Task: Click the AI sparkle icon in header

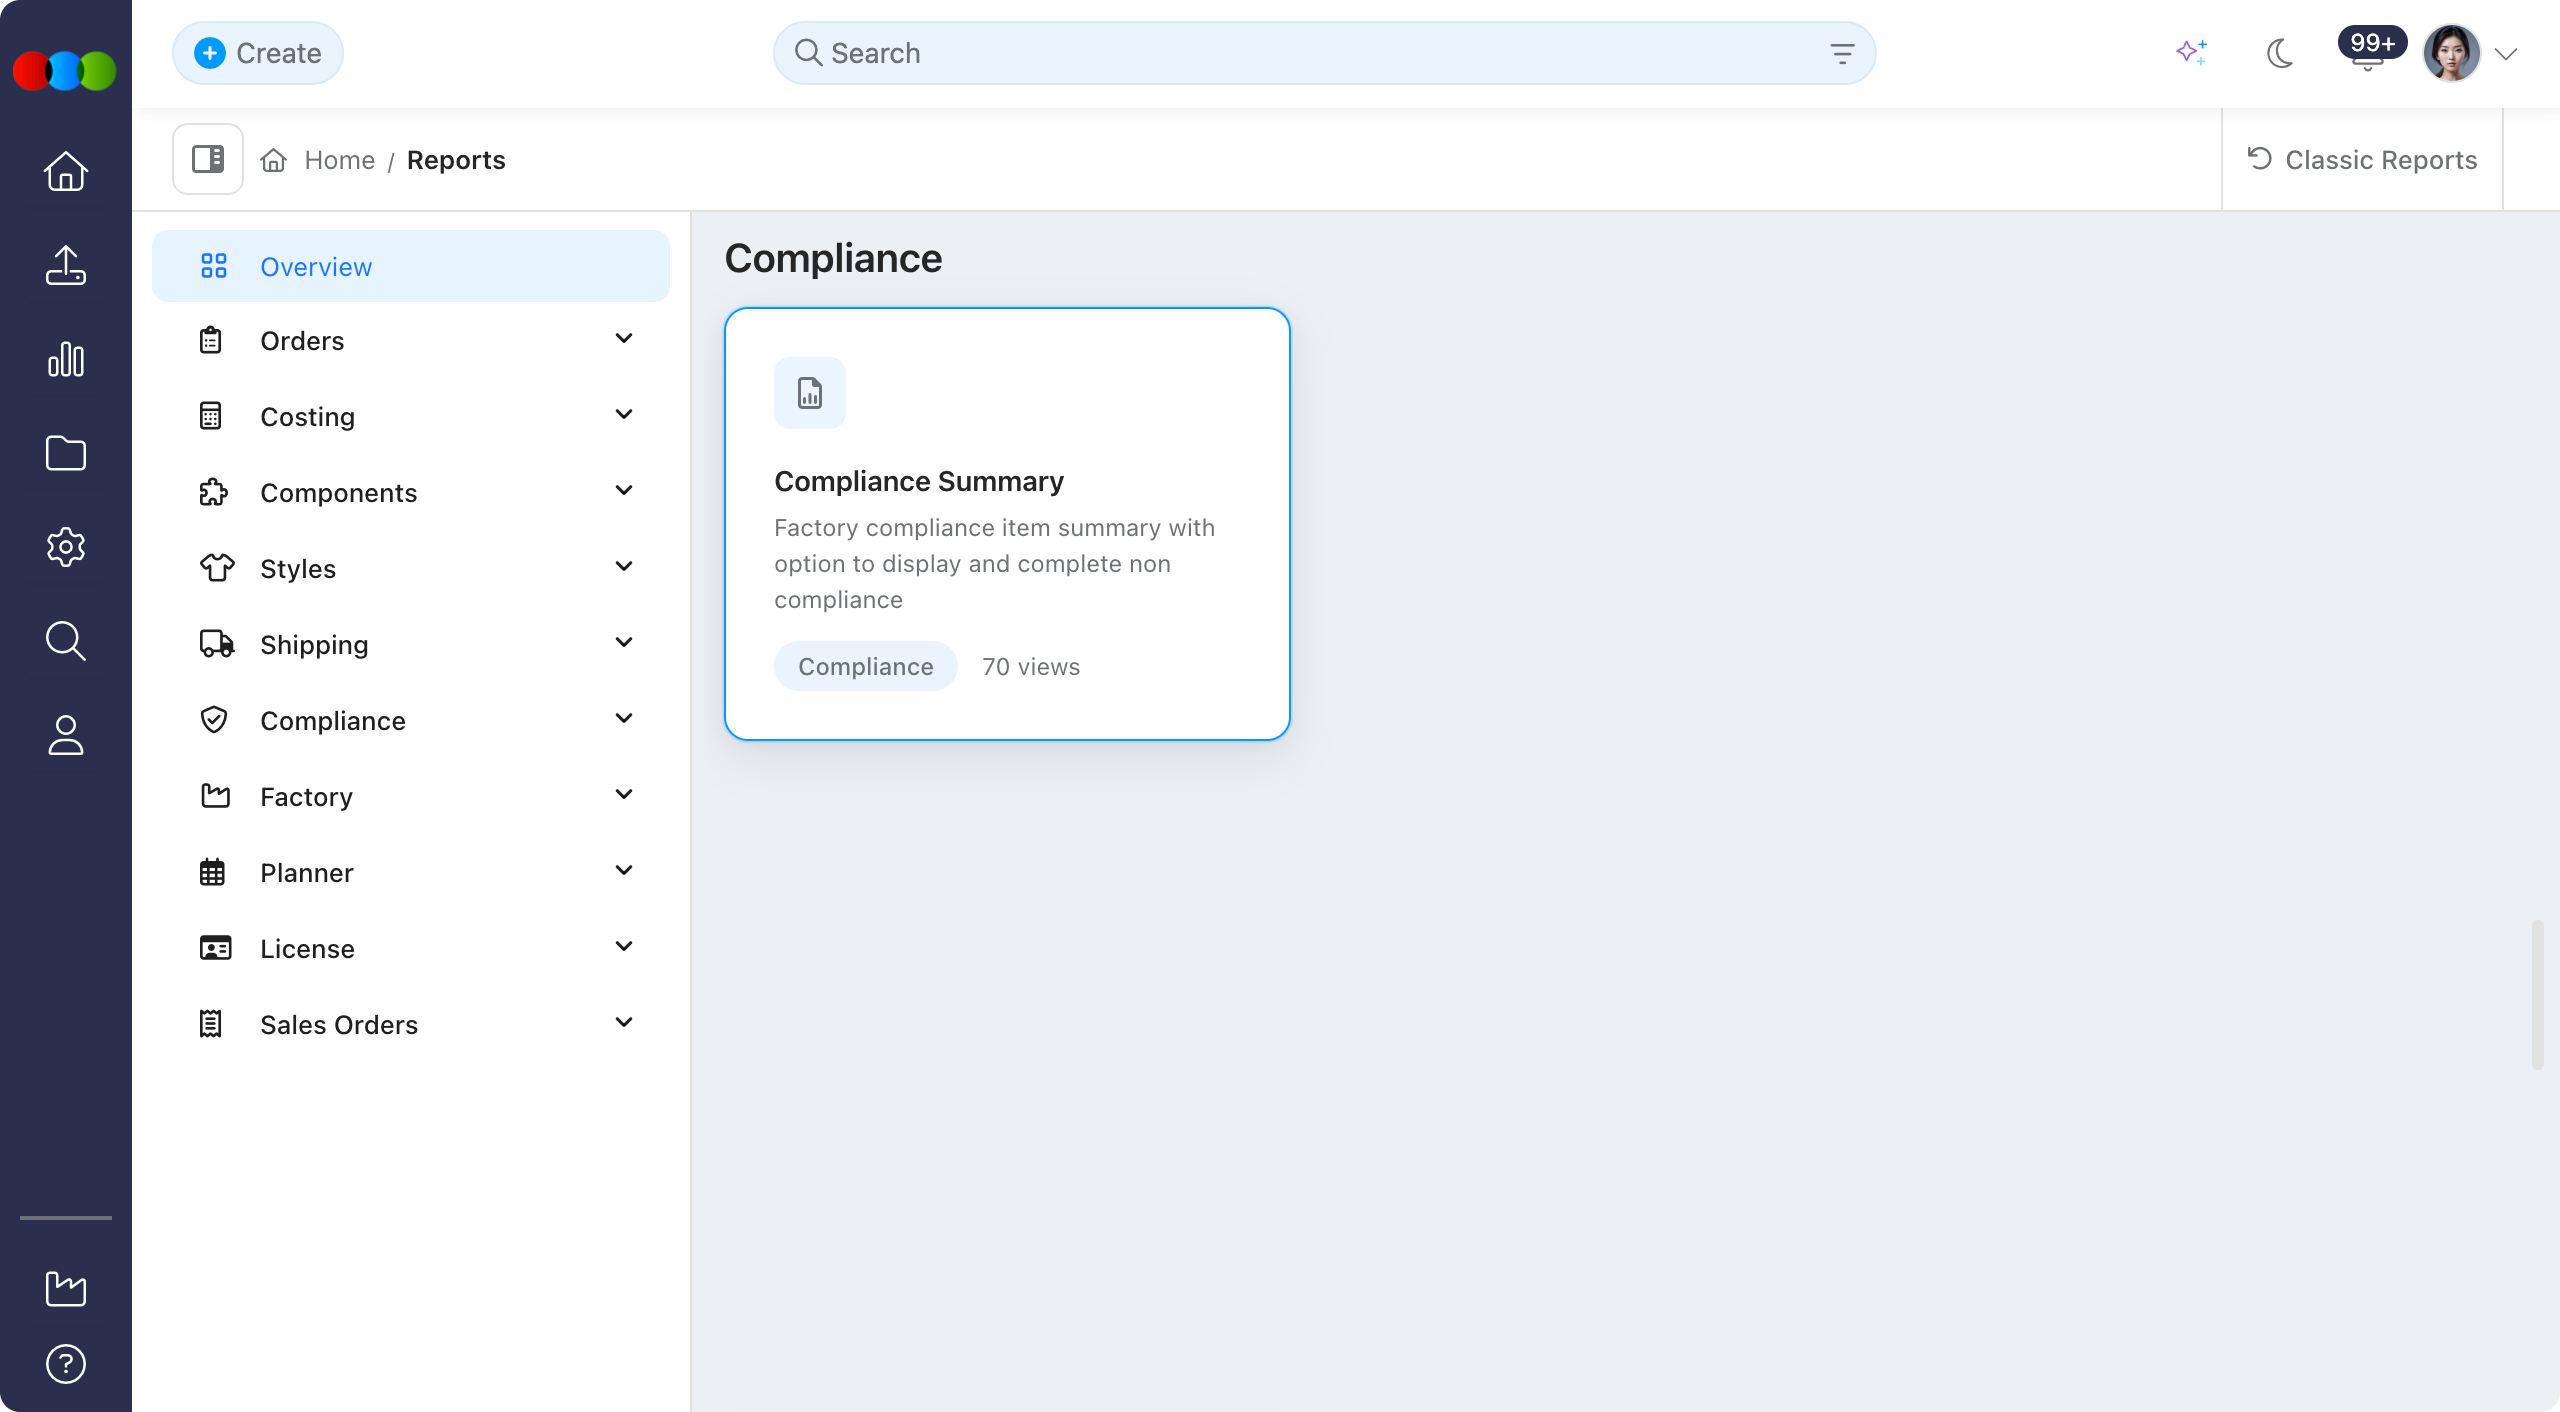Action: point(2192,53)
